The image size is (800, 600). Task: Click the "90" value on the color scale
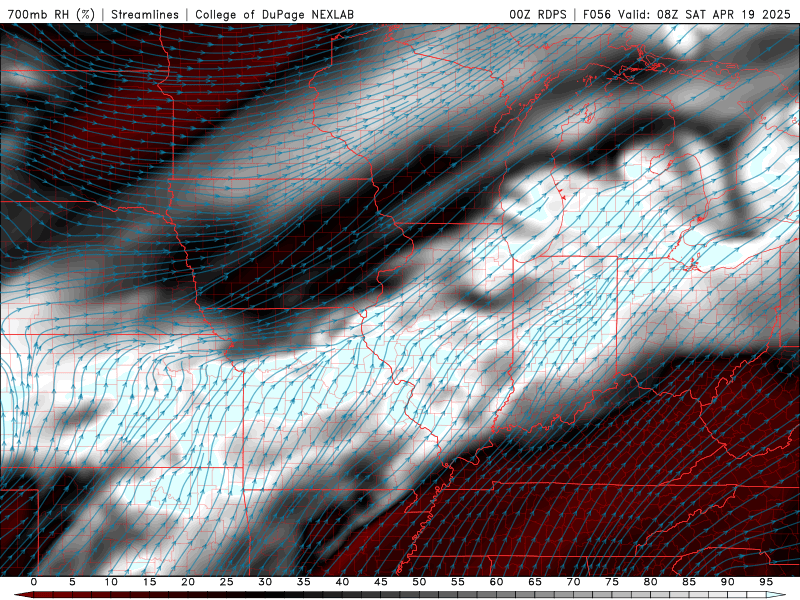click(727, 582)
